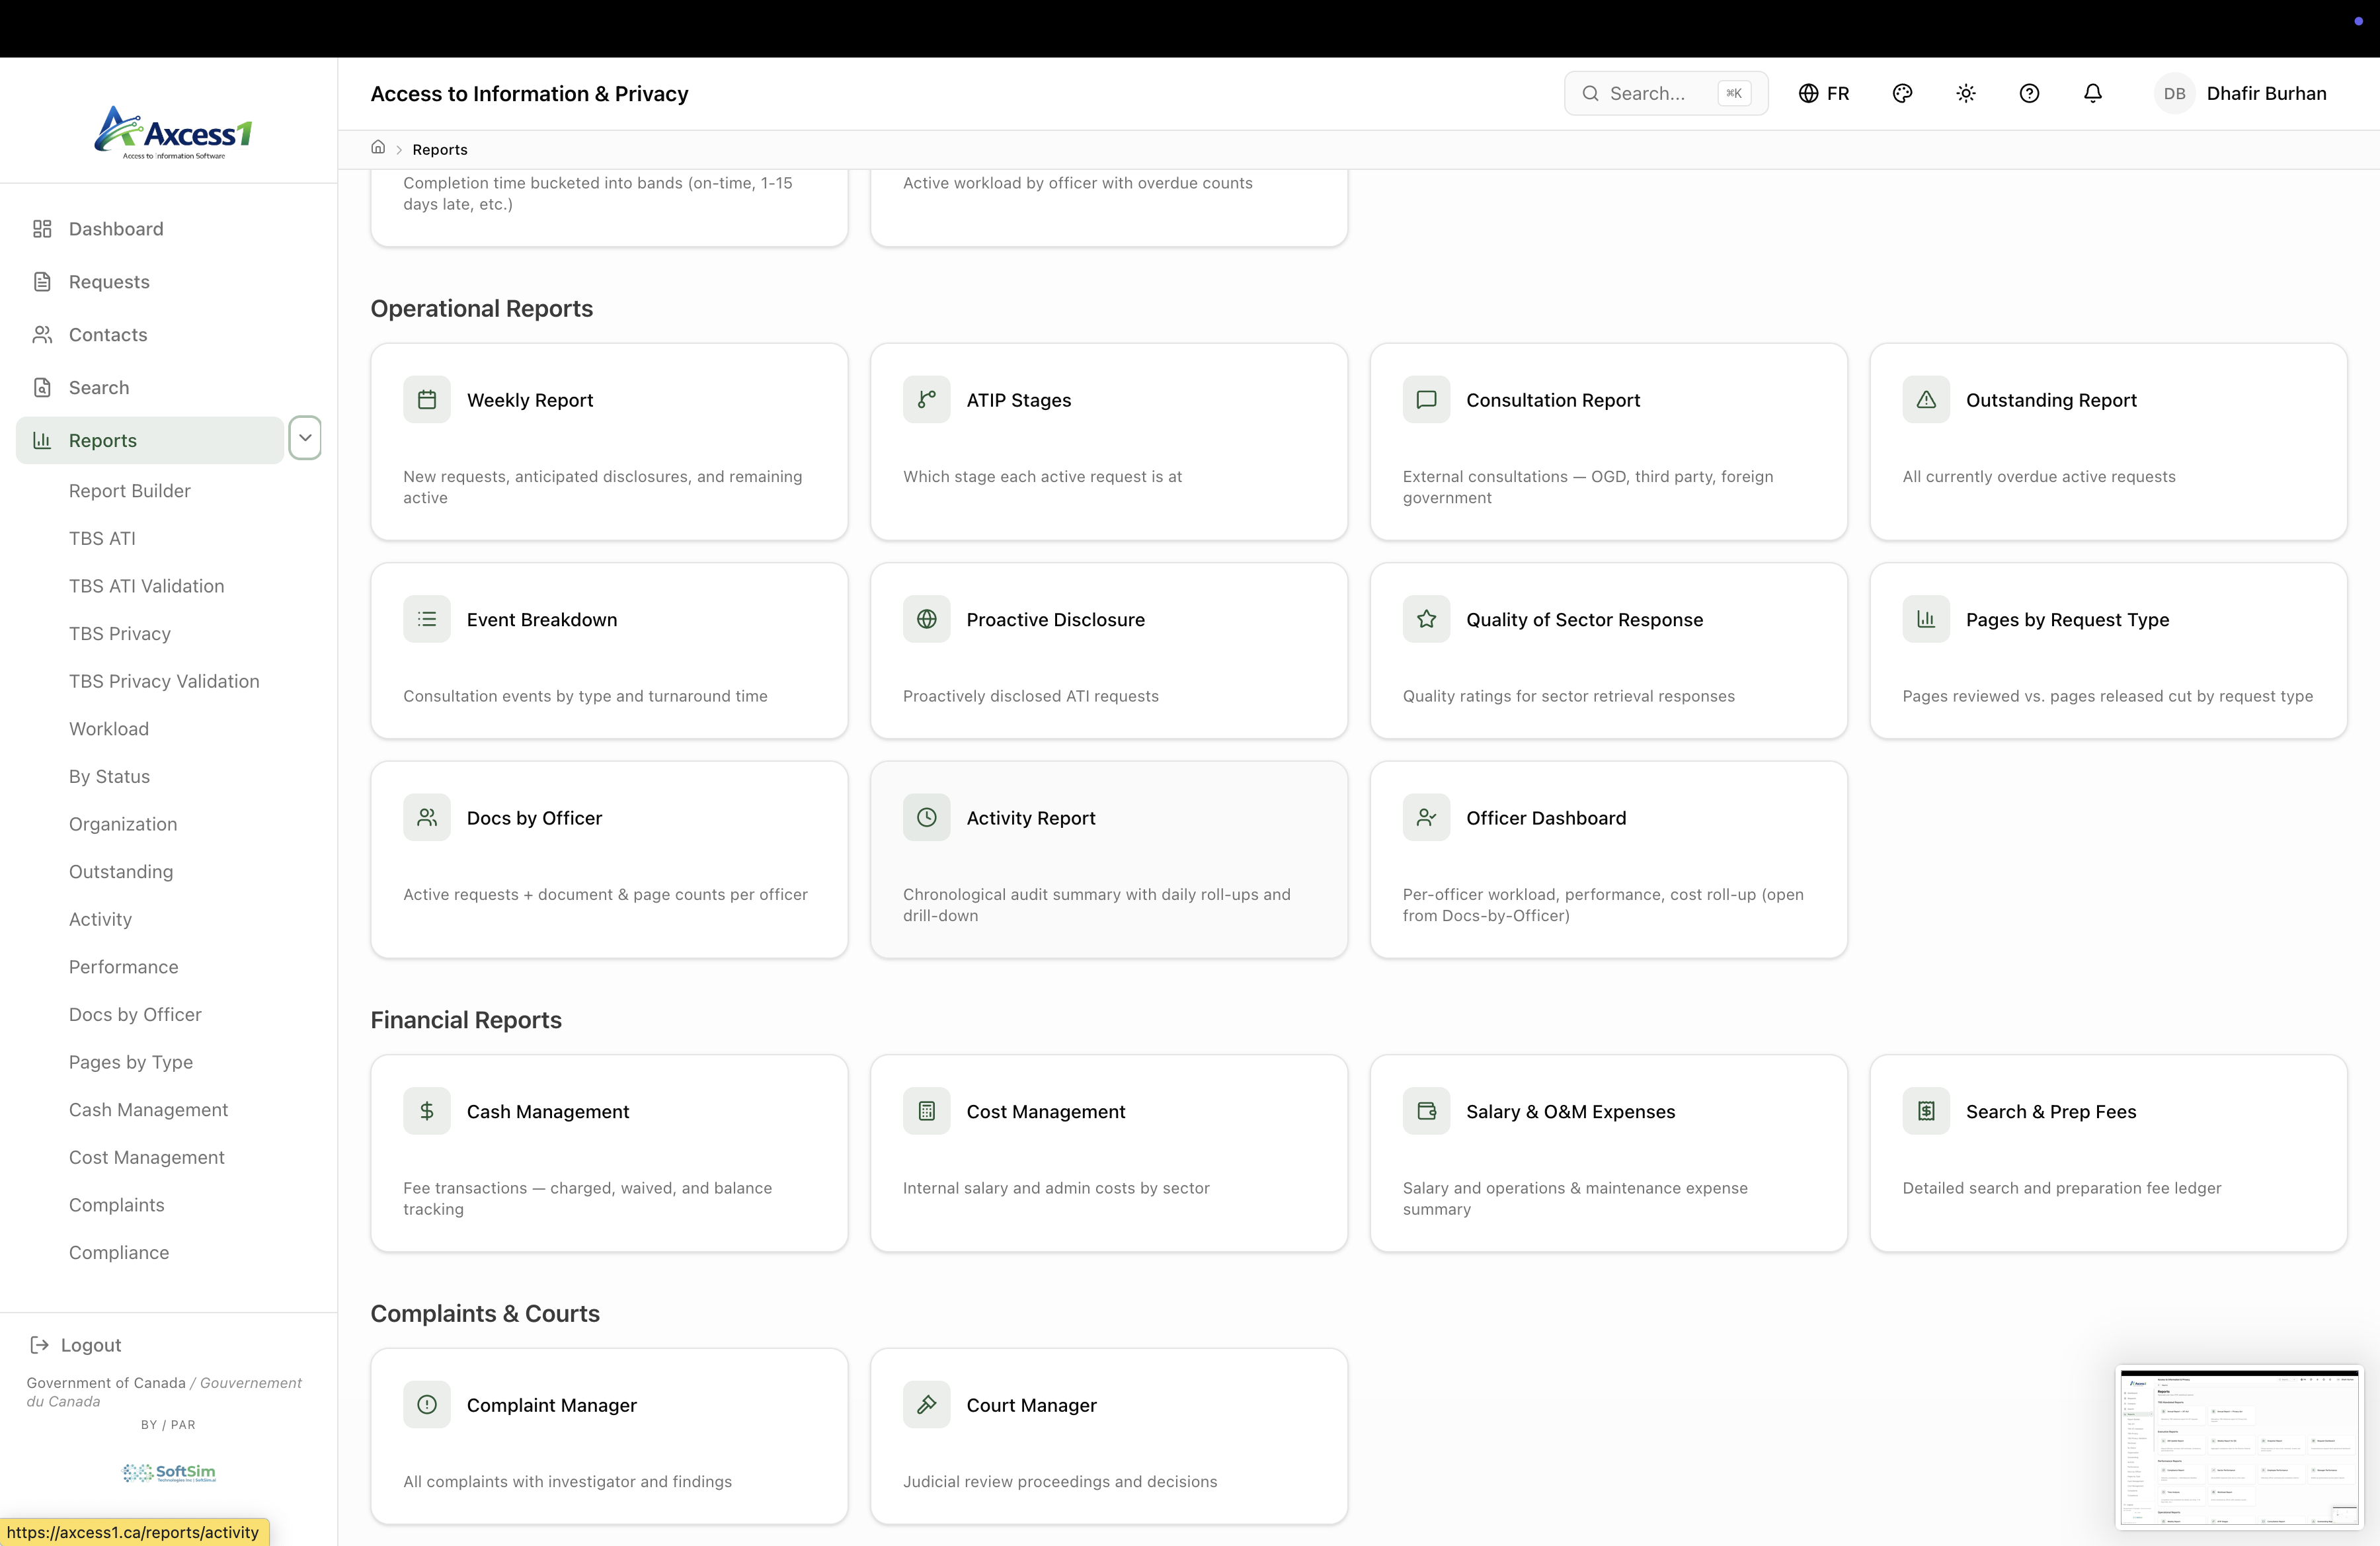Viewport: 2380px width, 1546px height.
Task: Click the Weekly Report calendar icon
Action: 427,400
